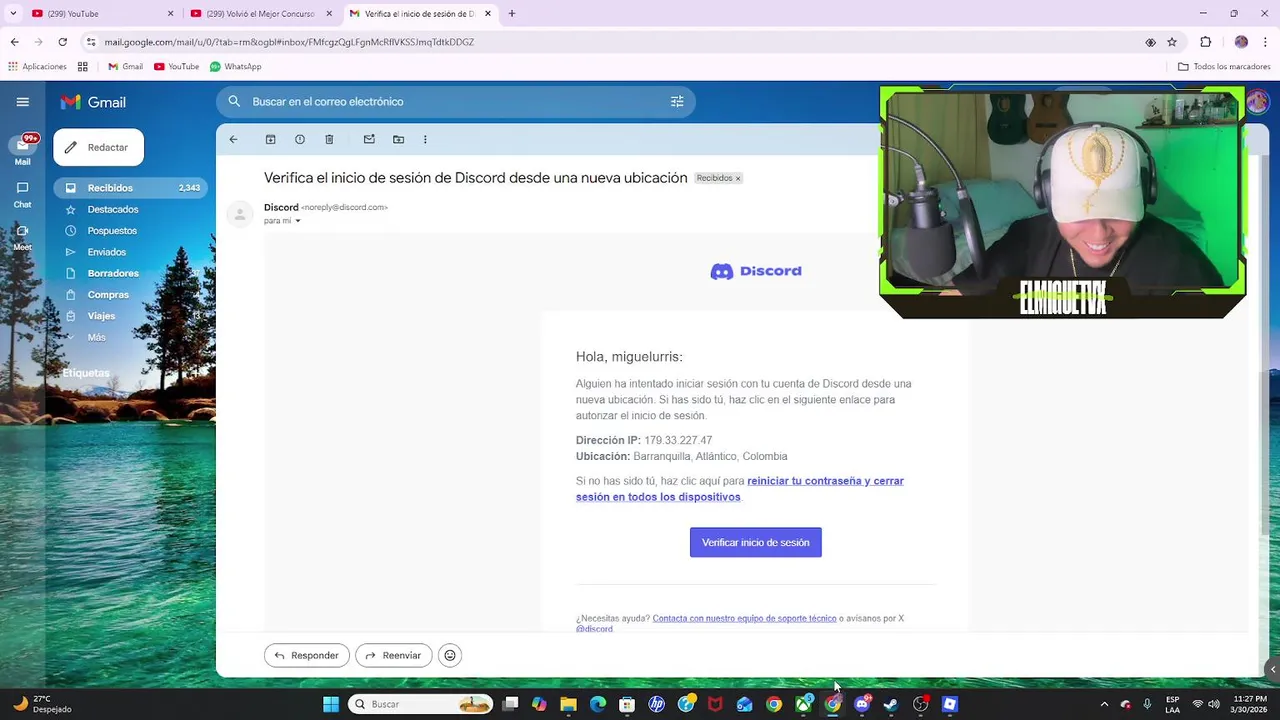Open Steam from taskbar

pyautogui.click(x=891, y=704)
